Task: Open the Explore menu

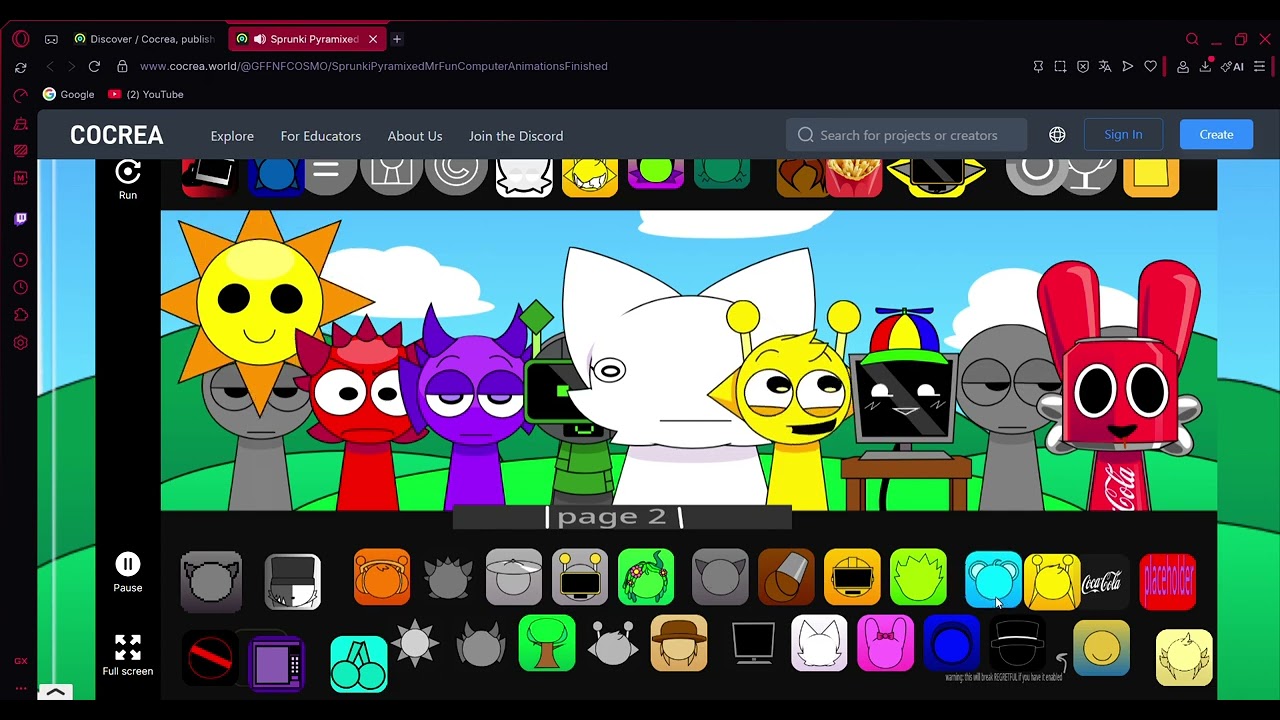Action: [232, 136]
